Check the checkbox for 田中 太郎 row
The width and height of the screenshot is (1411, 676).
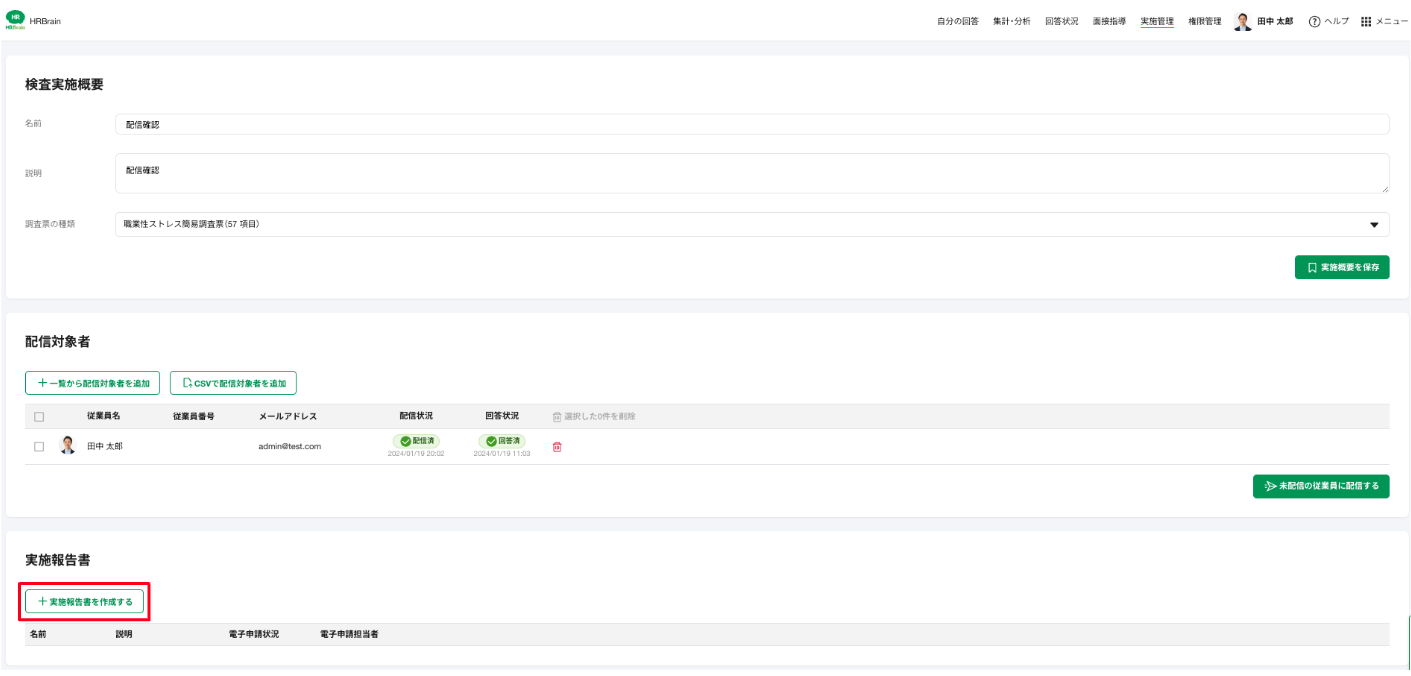39,447
